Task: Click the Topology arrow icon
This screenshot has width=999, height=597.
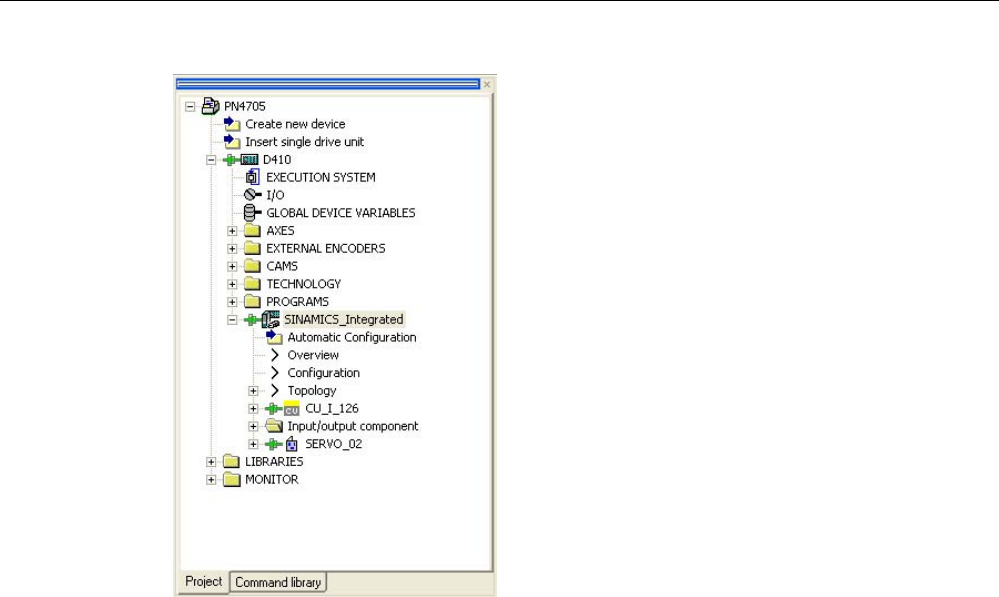Action: tap(275, 391)
